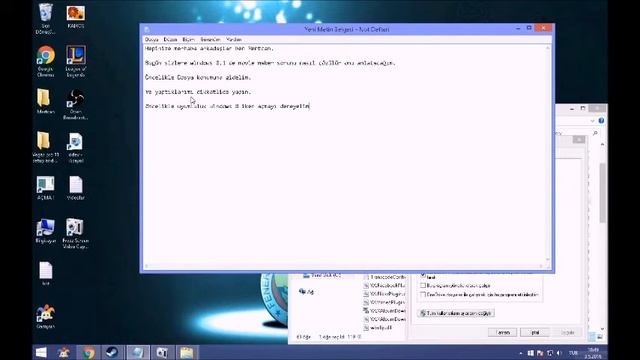640x360 pixels.
Task: Open the Yardım menu in Notepad
Action: click(x=234, y=40)
